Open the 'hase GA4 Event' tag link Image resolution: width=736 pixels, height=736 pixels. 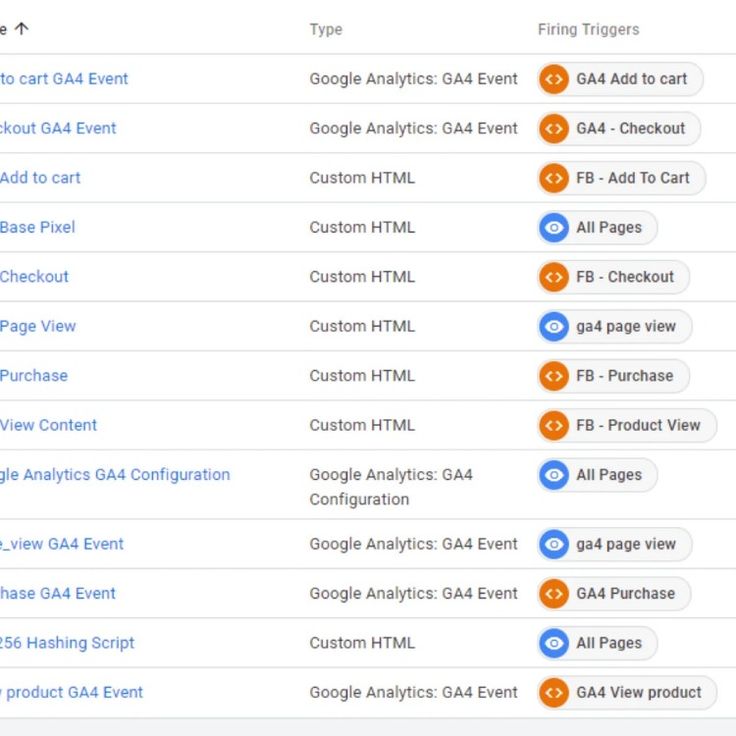pyautogui.click(x=58, y=593)
